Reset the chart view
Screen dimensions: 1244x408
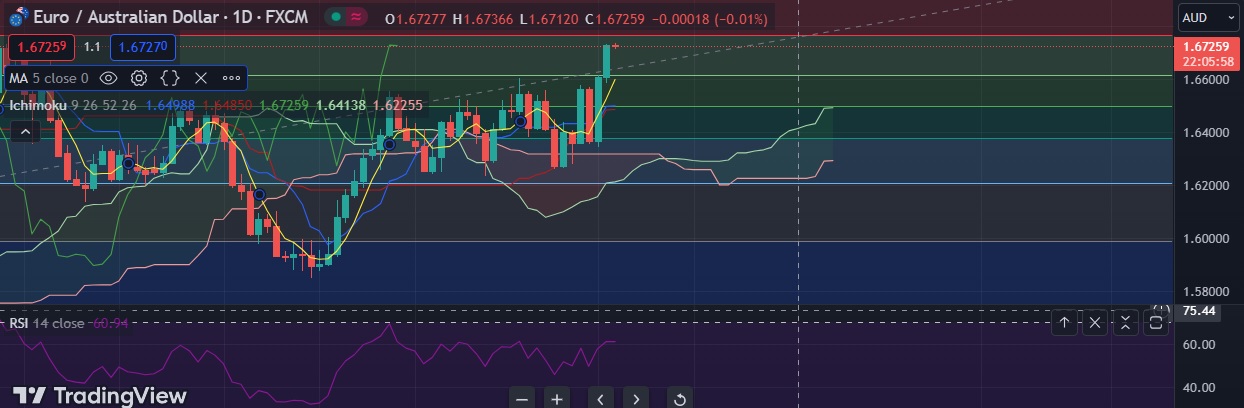[x=680, y=399]
